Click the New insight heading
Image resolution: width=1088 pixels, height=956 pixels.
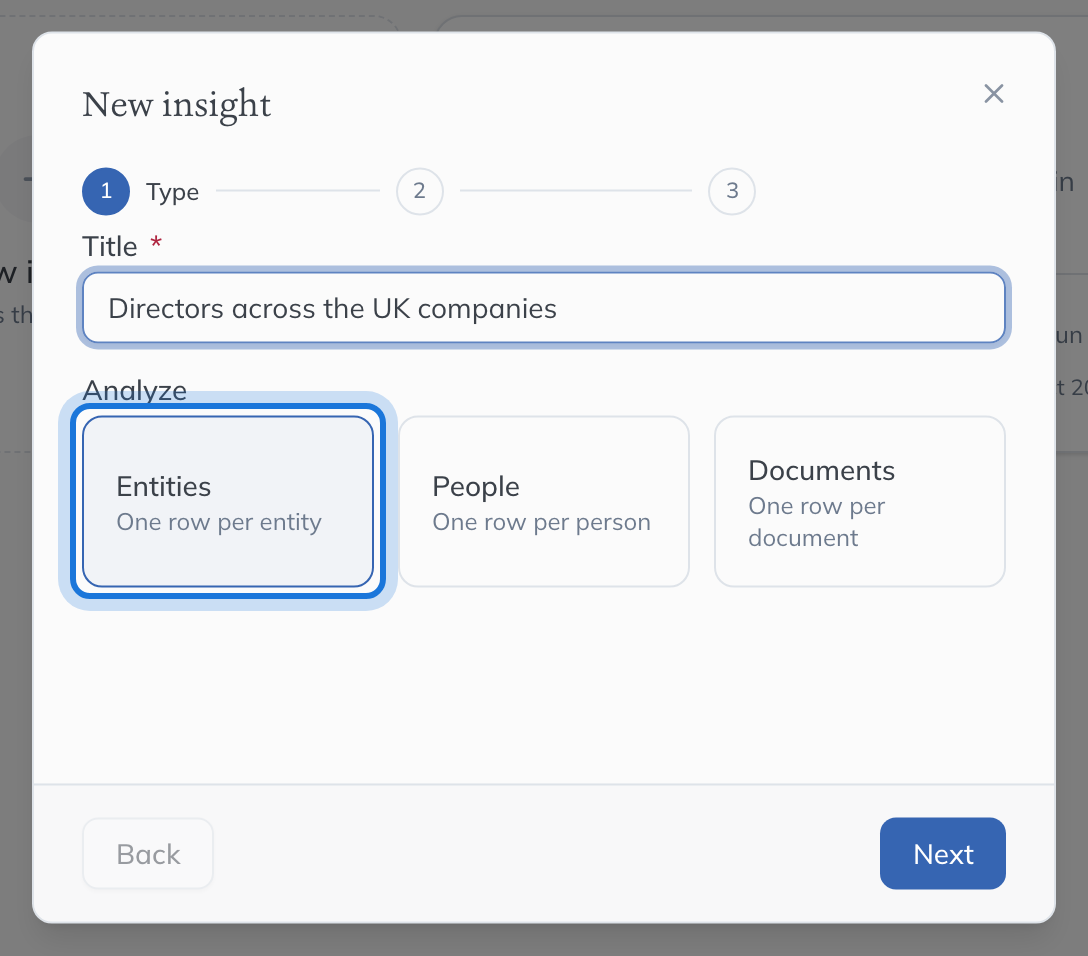pos(176,105)
